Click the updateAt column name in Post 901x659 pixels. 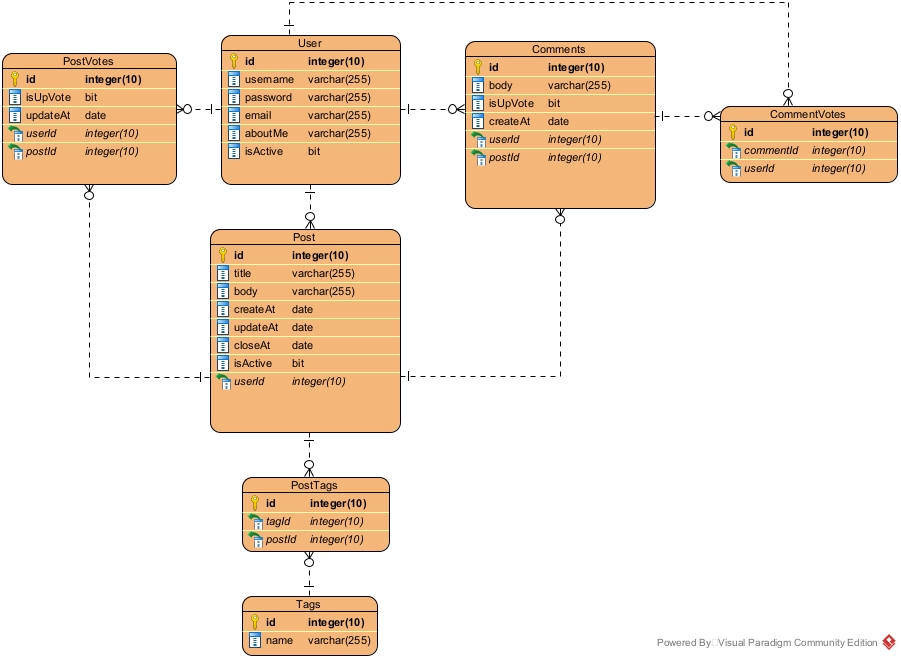(256, 327)
